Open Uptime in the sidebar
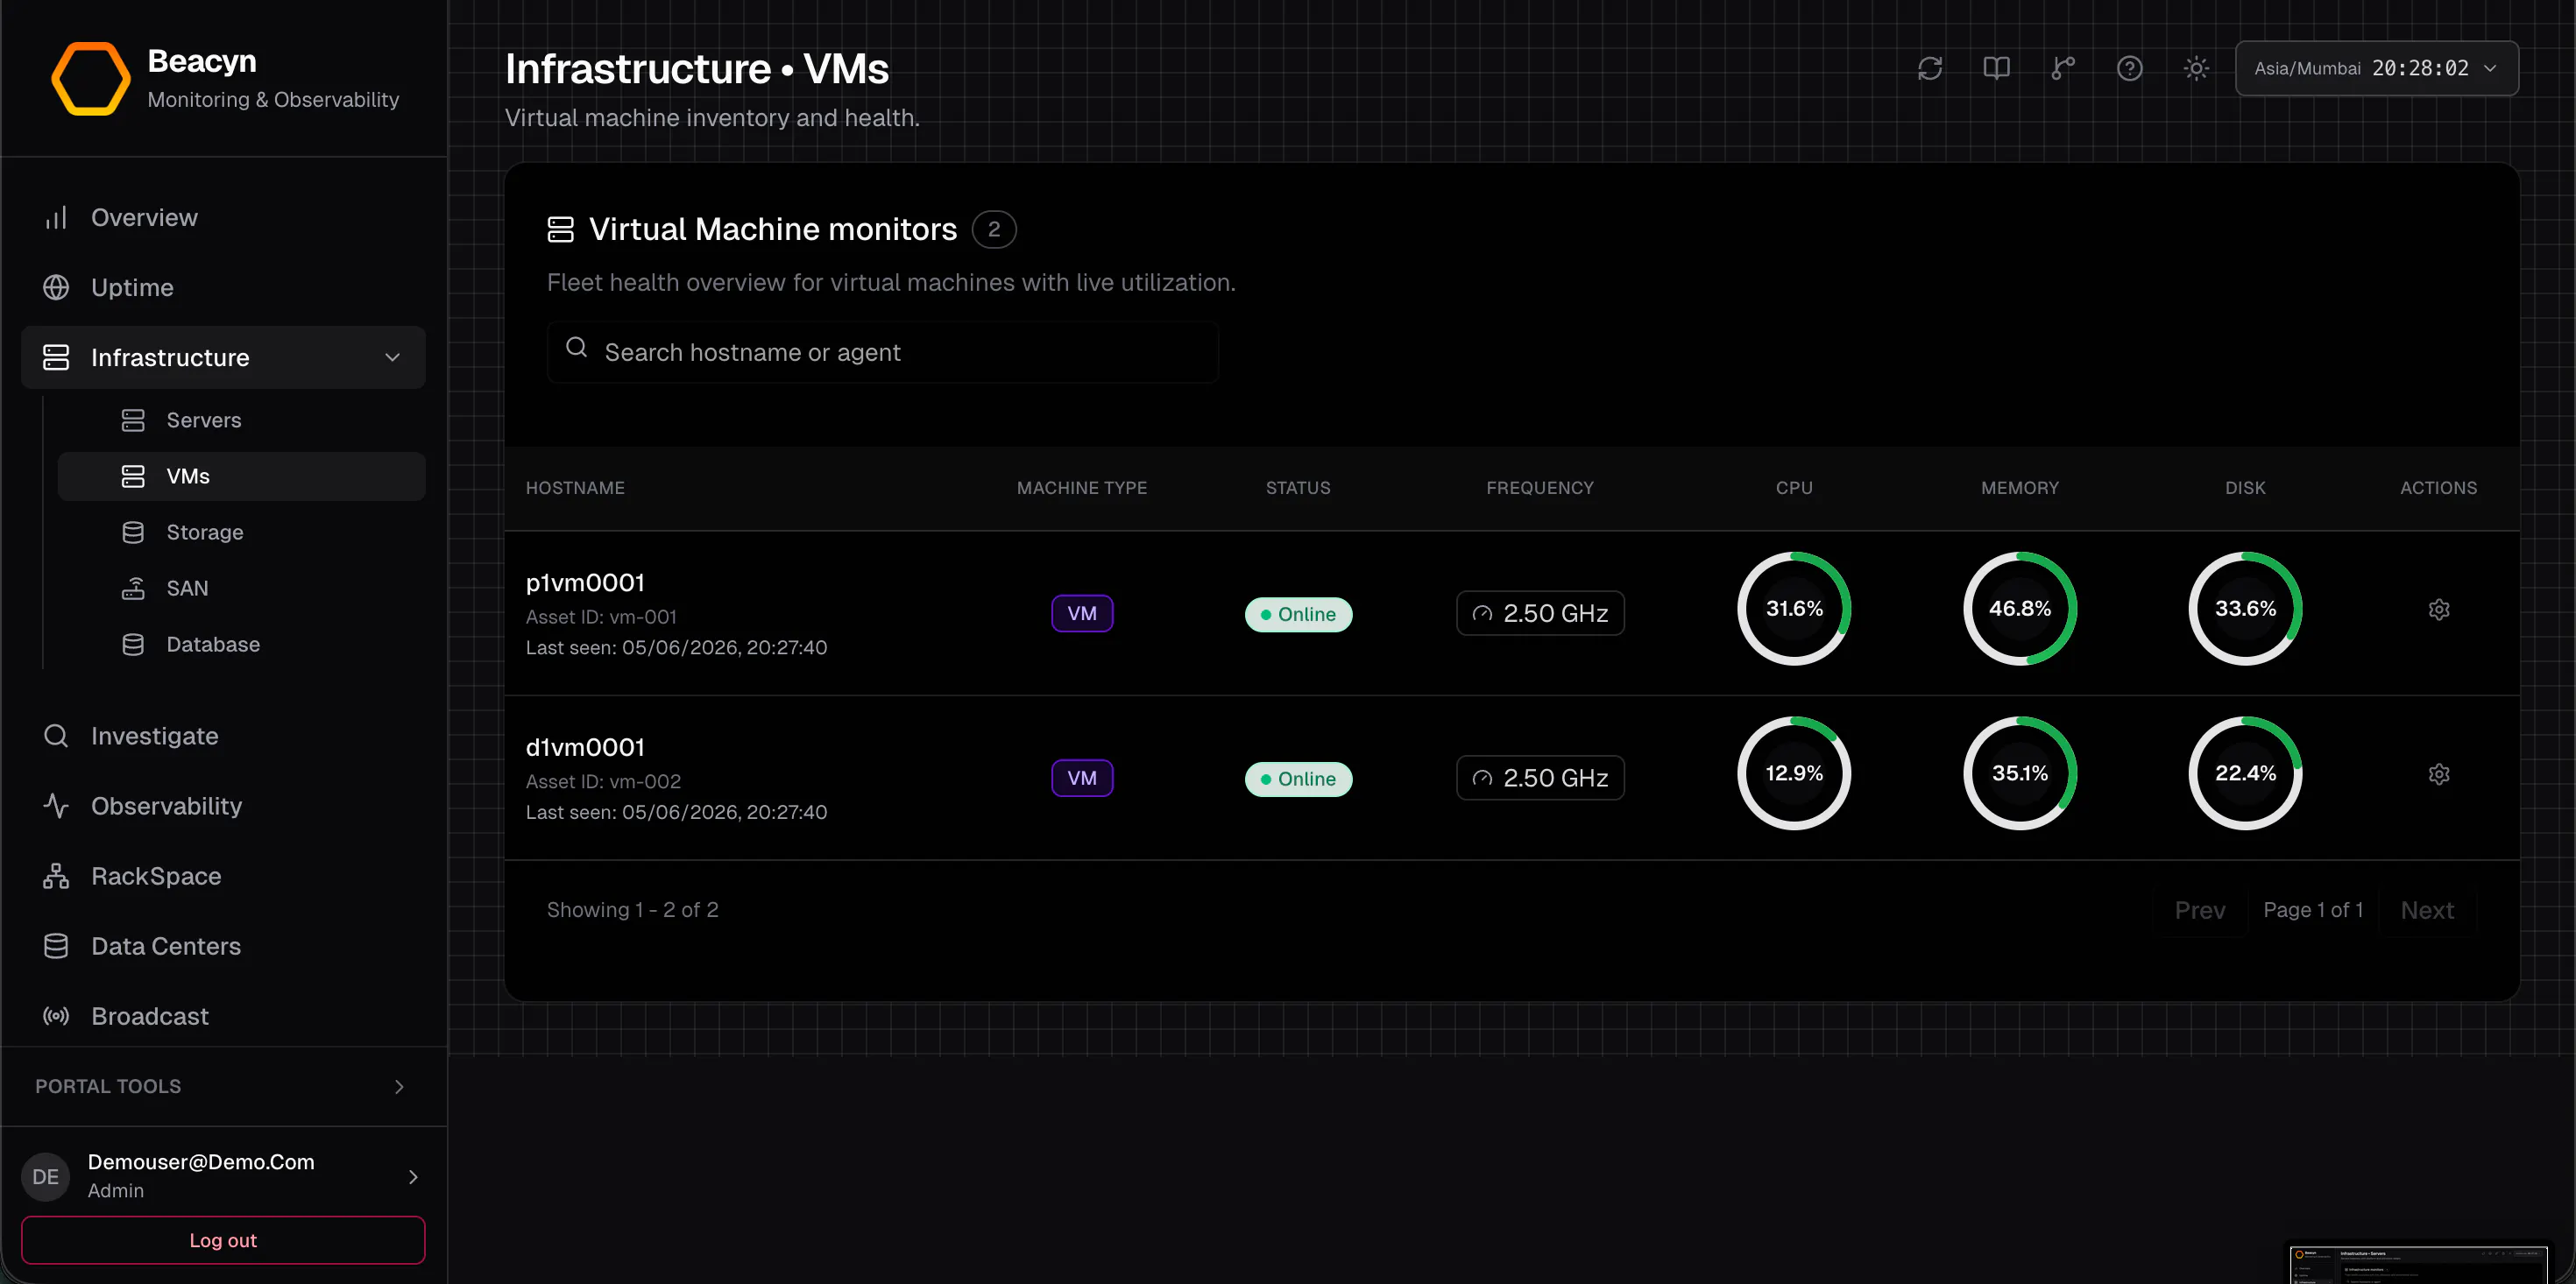2576x1284 pixels. point(223,287)
